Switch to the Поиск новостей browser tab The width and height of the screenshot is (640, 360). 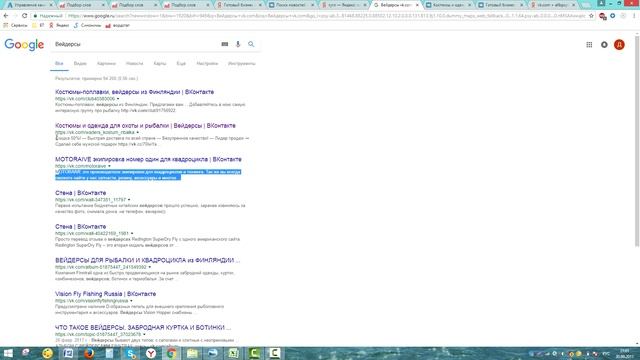pyautogui.click(x=291, y=5)
